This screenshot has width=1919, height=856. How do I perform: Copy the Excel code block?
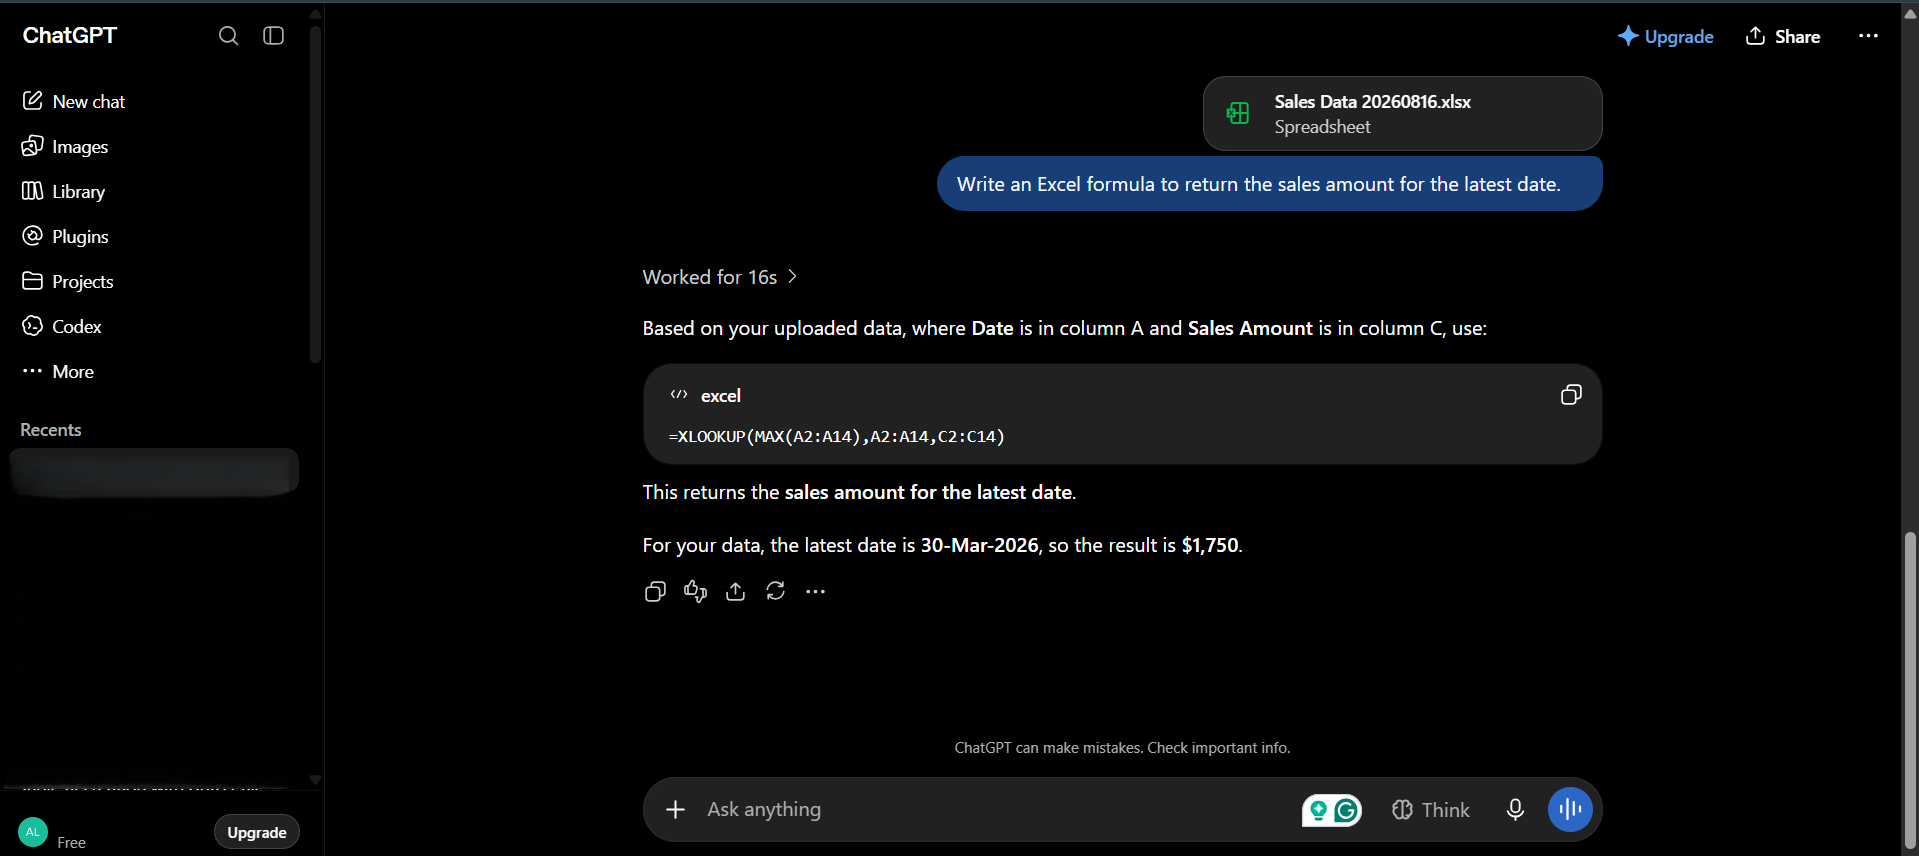click(x=1571, y=395)
